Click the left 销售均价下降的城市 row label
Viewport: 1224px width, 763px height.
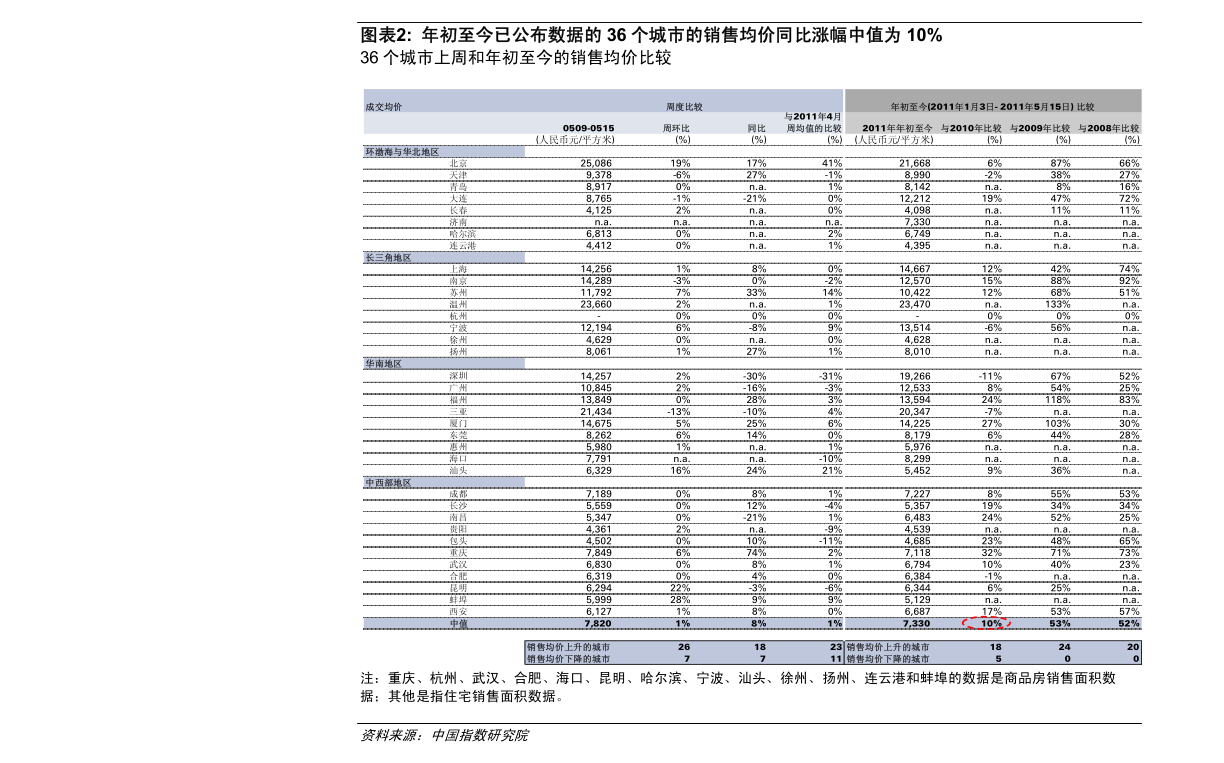point(568,659)
